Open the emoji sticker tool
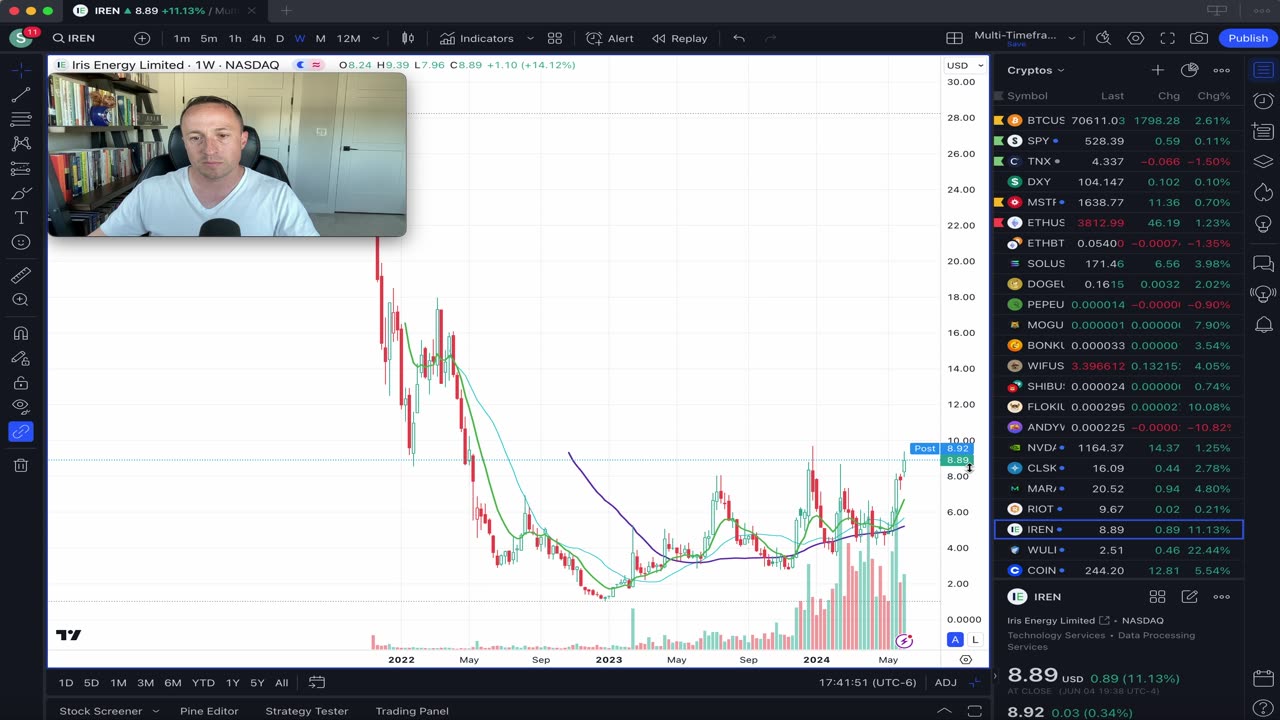The image size is (1280, 720). [x=20, y=242]
